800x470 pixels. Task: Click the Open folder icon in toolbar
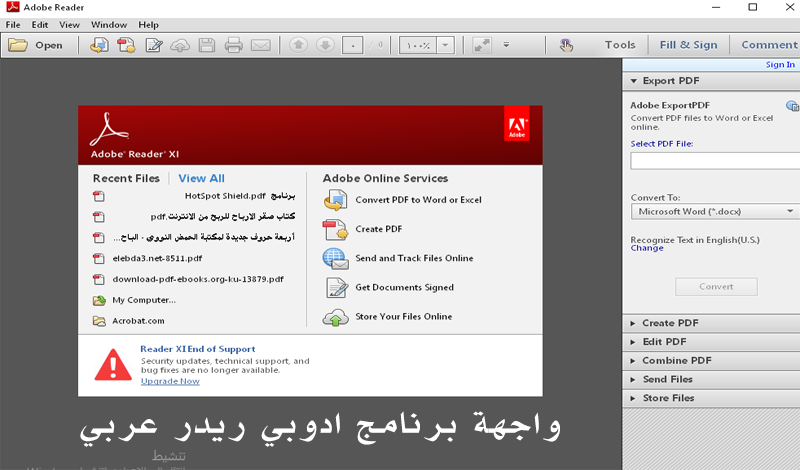(x=18, y=45)
